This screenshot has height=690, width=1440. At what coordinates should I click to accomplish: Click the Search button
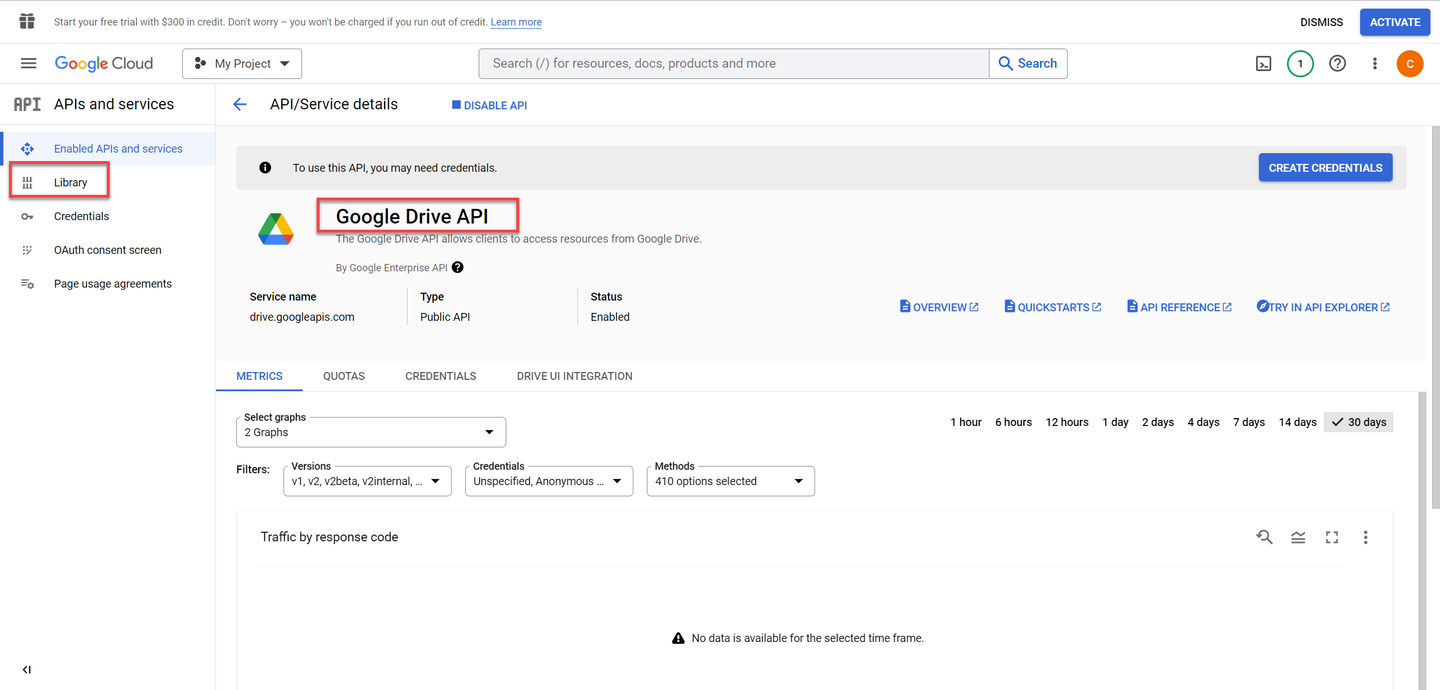point(1028,63)
